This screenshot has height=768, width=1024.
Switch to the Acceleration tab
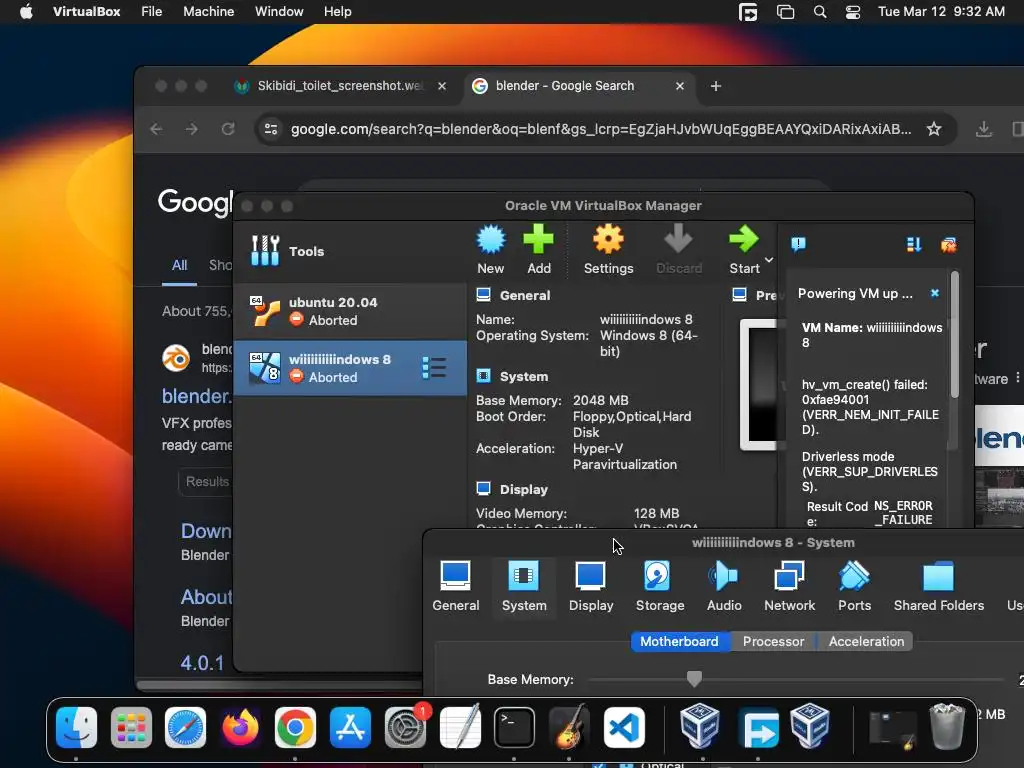(x=866, y=641)
